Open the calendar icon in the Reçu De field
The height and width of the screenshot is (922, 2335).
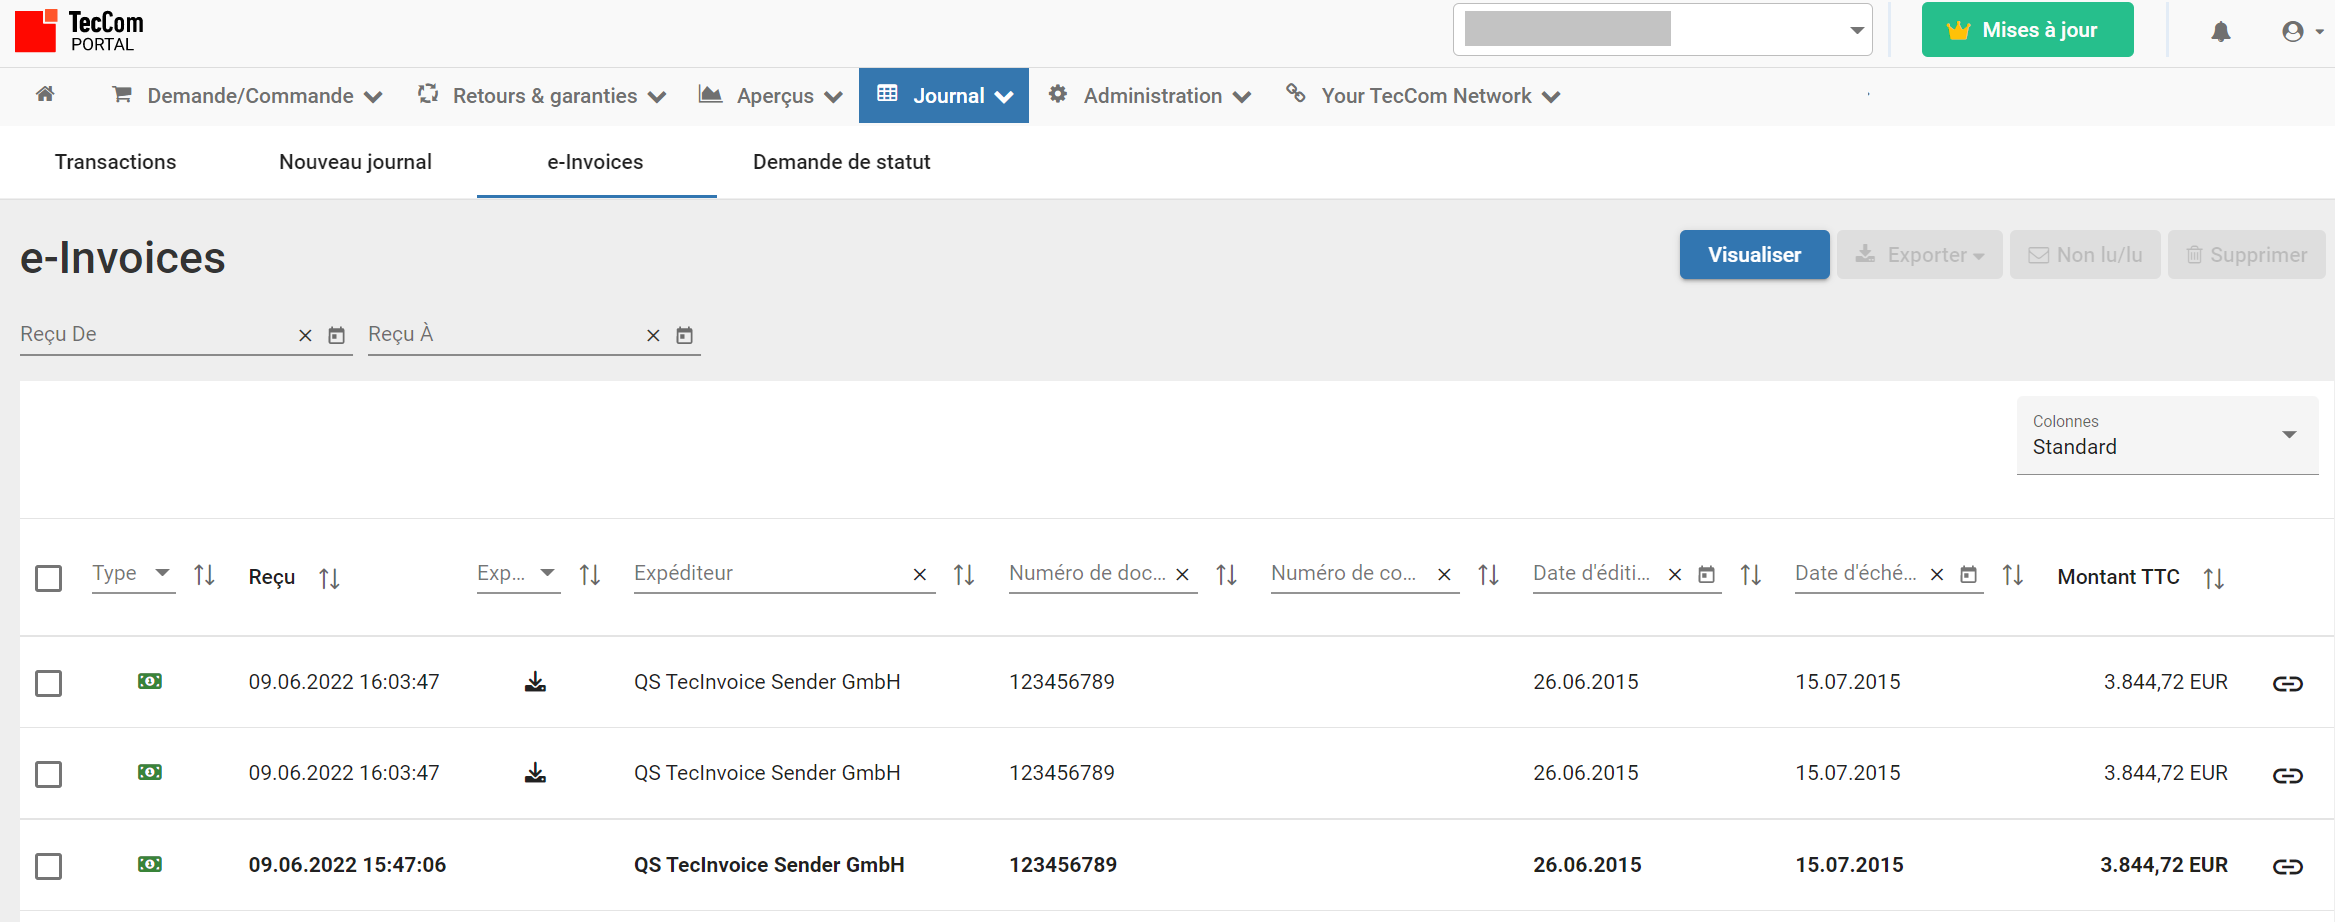point(336,335)
